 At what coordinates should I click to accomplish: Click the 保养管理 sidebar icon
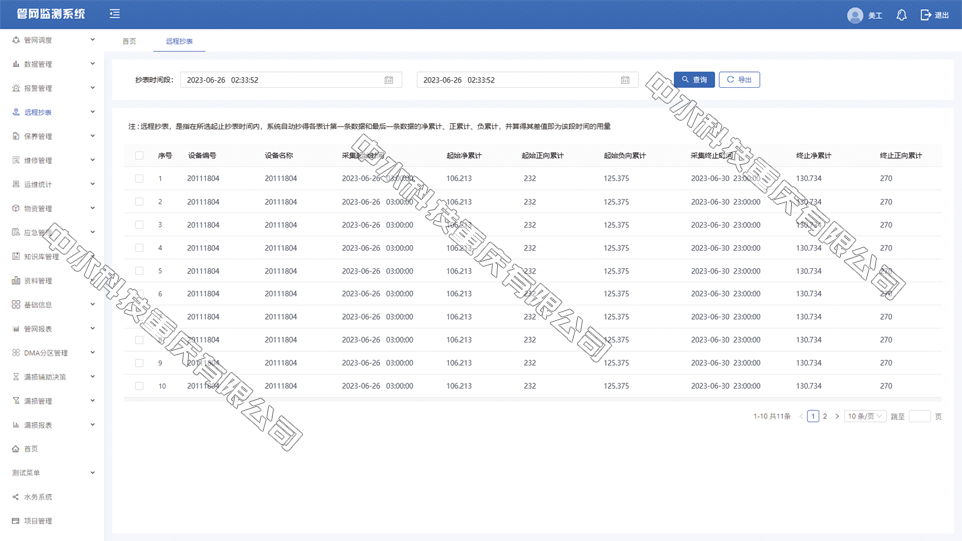coord(16,136)
